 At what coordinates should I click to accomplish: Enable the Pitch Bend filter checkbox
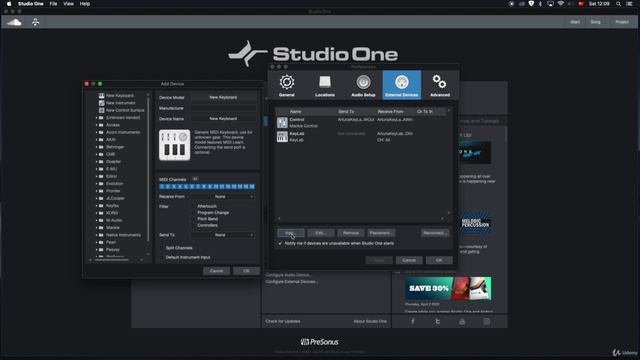click(x=194, y=219)
